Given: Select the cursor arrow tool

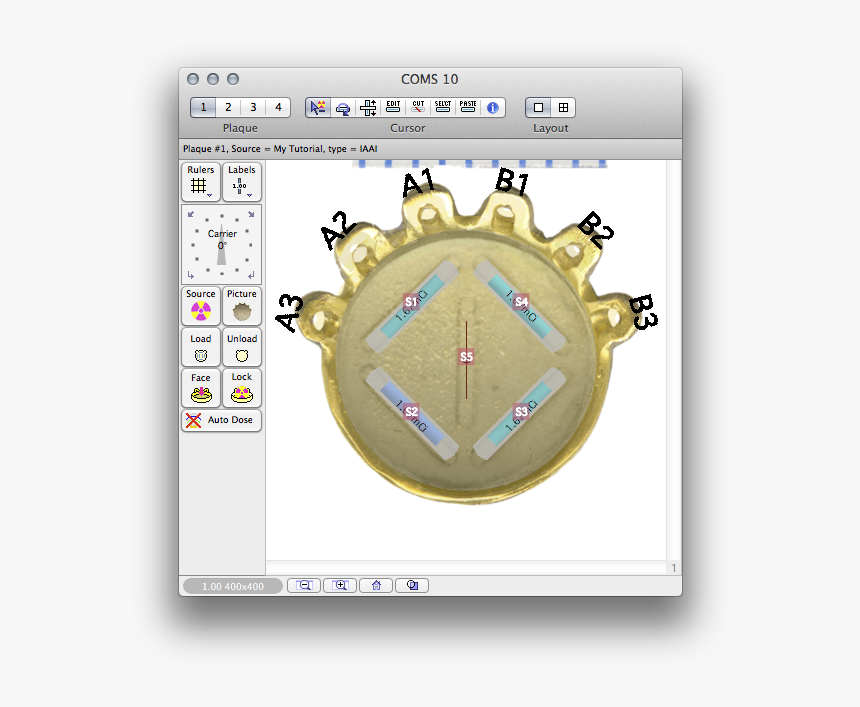Looking at the screenshot, I should point(317,107).
